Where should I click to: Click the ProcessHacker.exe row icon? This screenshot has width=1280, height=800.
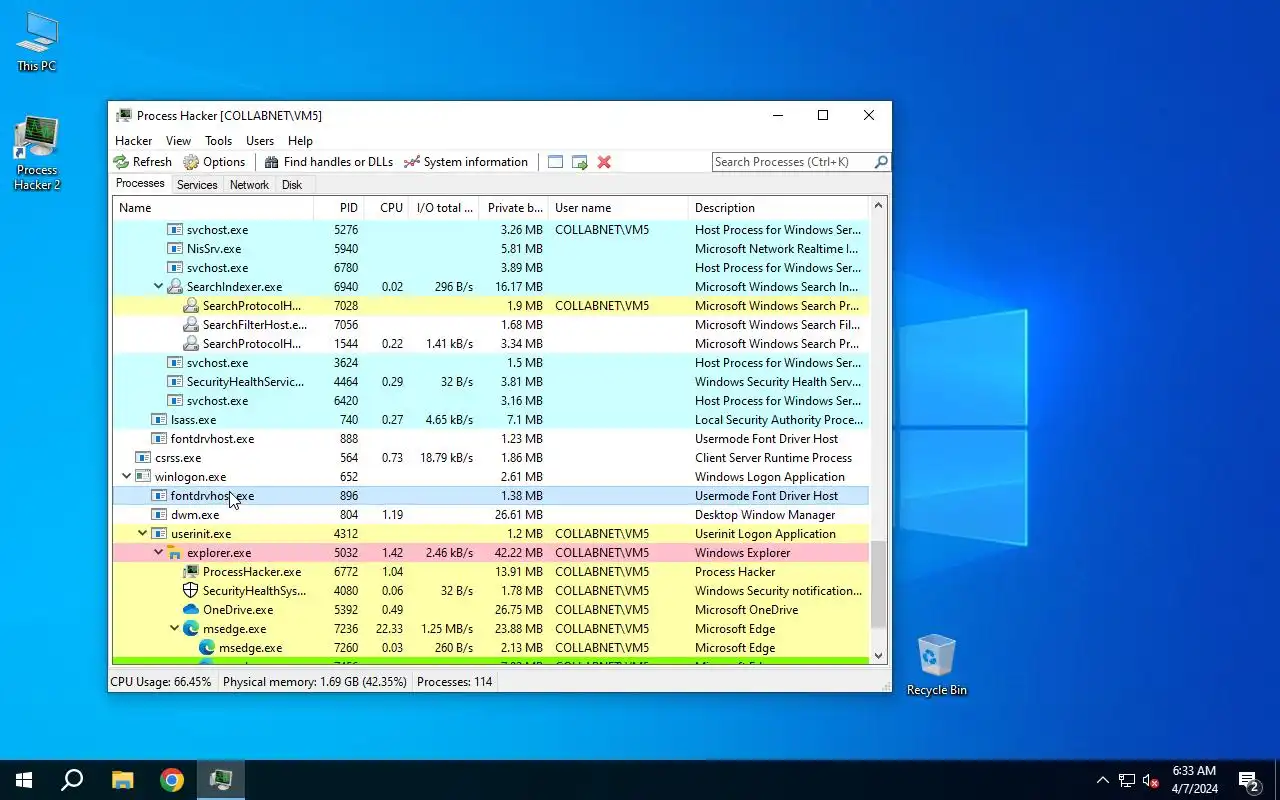[x=191, y=572]
